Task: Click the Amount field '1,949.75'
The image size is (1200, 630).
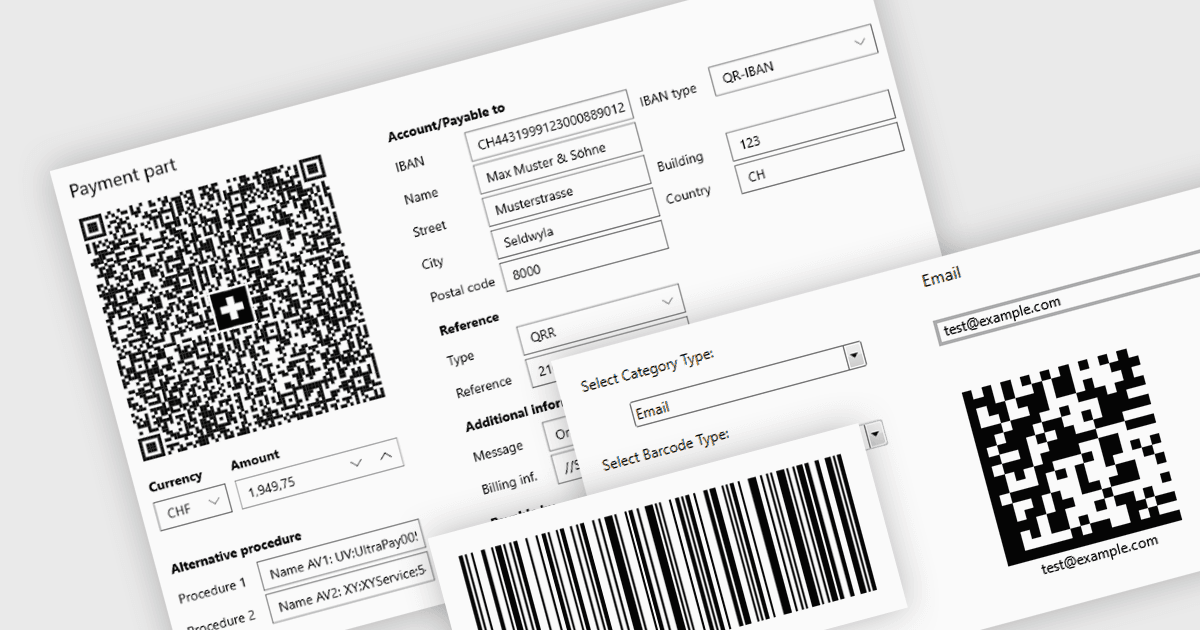Action: click(320, 473)
